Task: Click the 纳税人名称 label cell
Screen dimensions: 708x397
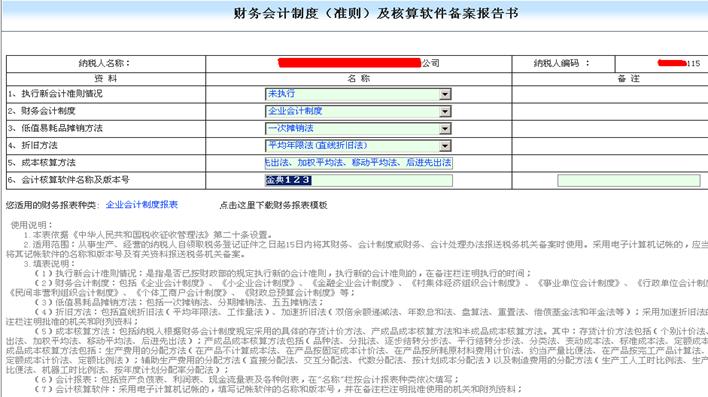Action: 106,63
